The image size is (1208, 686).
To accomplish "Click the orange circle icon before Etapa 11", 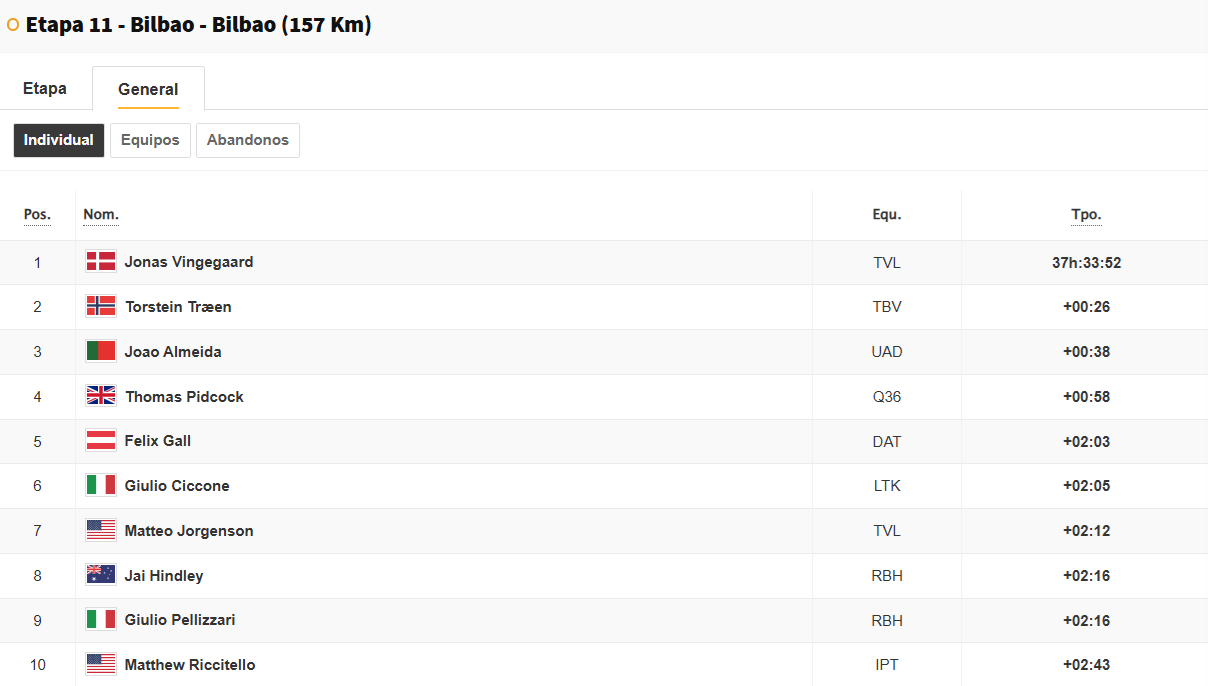I will coord(13,25).
